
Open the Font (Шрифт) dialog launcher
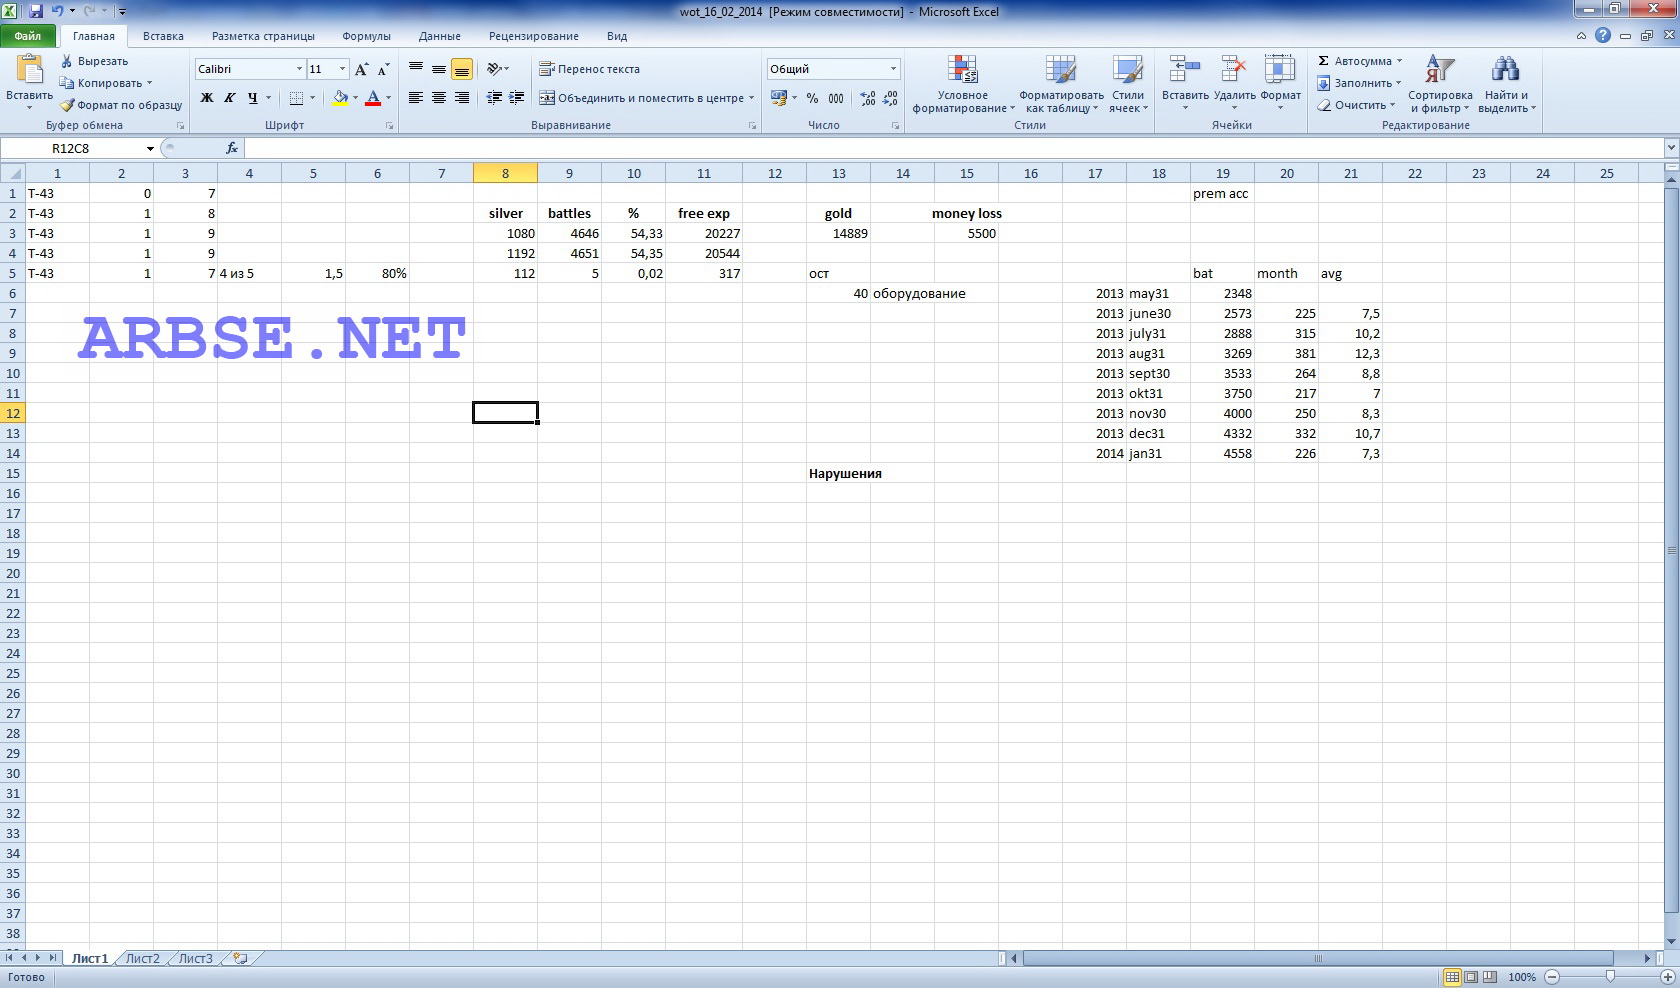[x=390, y=126]
